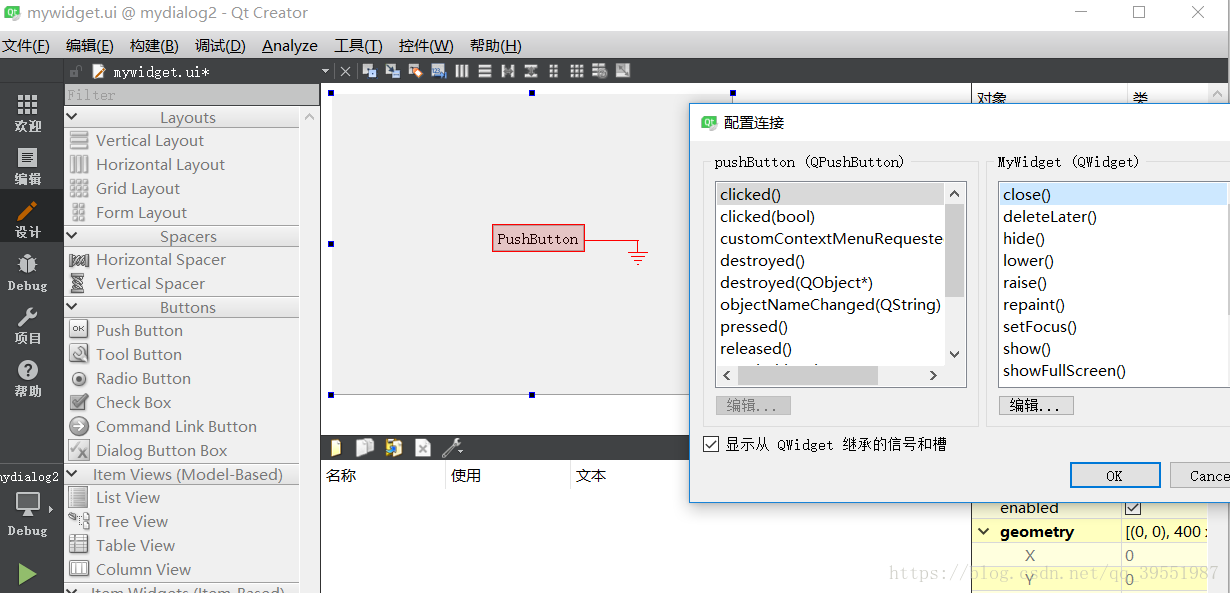The width and height of the screenshot is (1230, 593).
Task: Apply Lay Out Horizontally from the toolbar
Action: [462, 71]
